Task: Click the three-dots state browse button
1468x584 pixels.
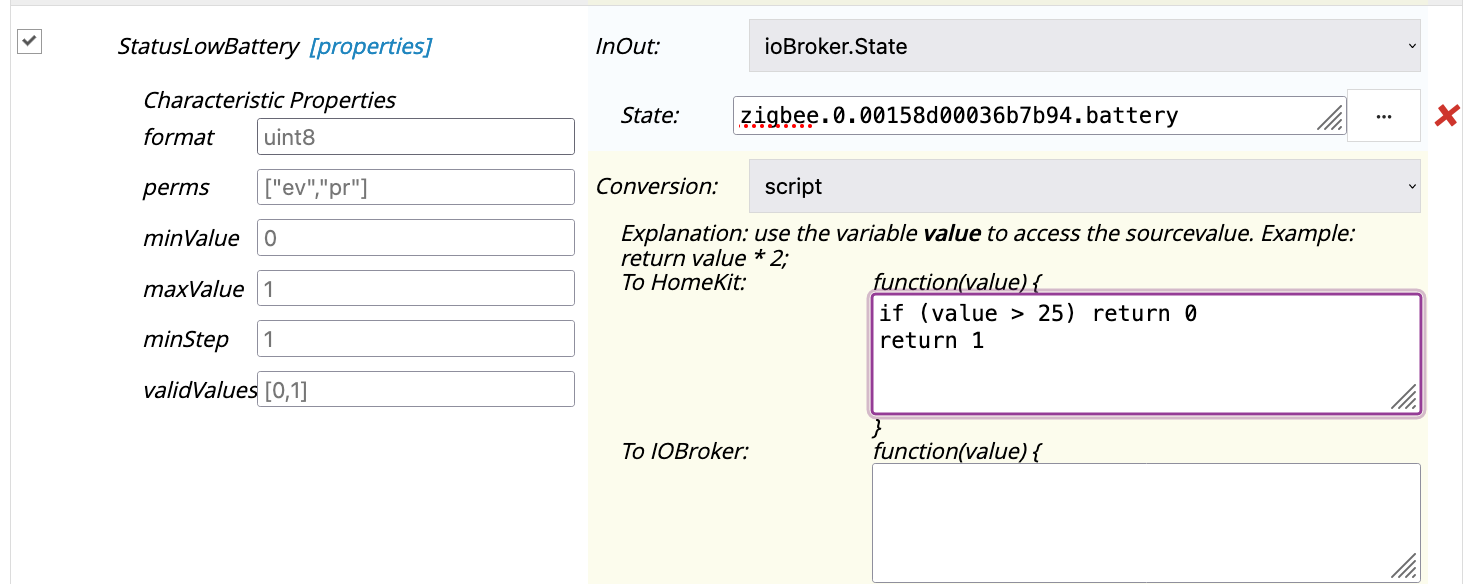Action: [1383, 116]
